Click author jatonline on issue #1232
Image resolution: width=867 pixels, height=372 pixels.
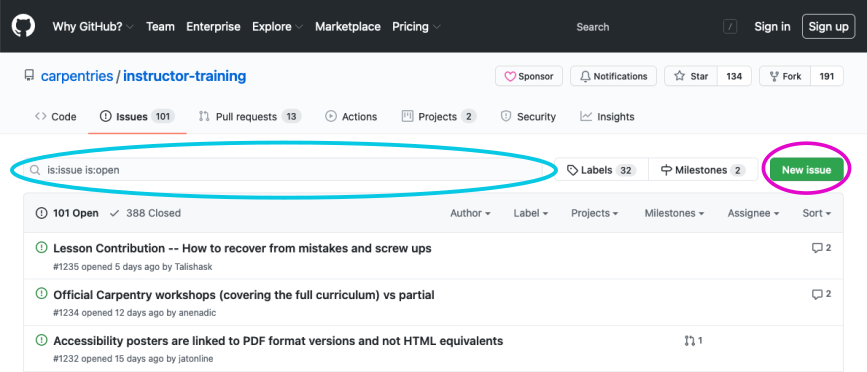(196, 359)
